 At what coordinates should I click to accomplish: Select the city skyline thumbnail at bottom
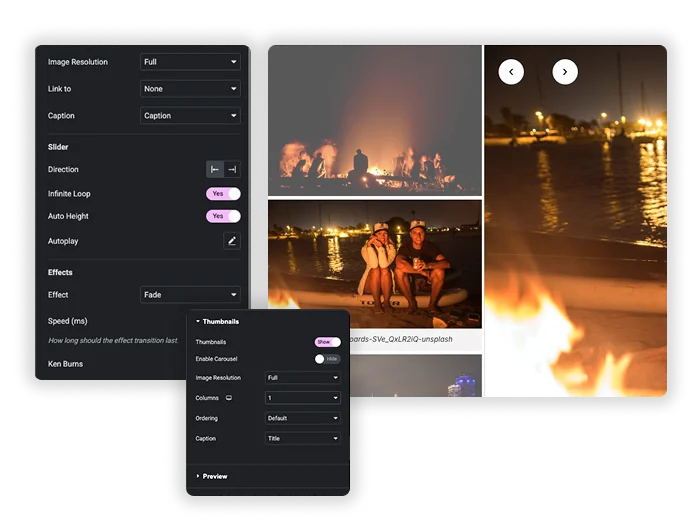click(416, 376)
